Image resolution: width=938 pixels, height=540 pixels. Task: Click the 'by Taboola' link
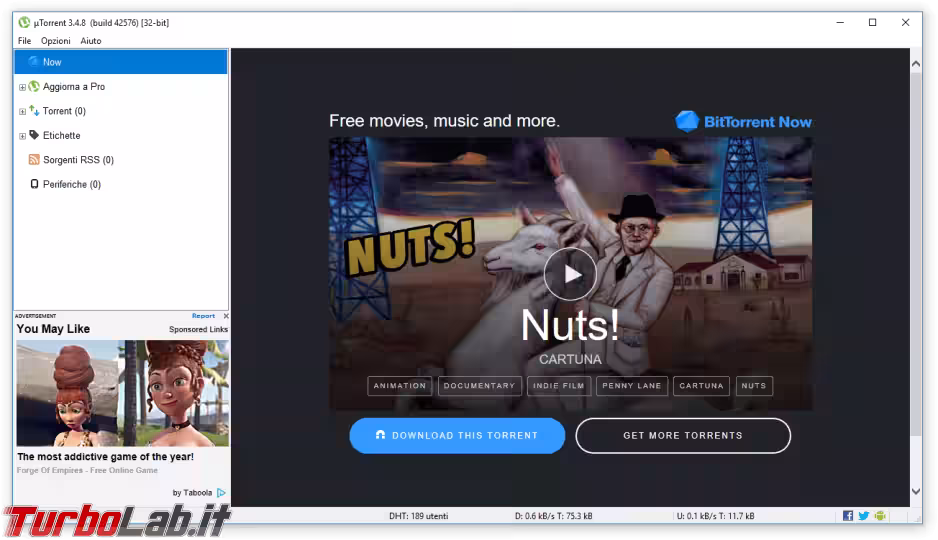(x=192, y=493)
